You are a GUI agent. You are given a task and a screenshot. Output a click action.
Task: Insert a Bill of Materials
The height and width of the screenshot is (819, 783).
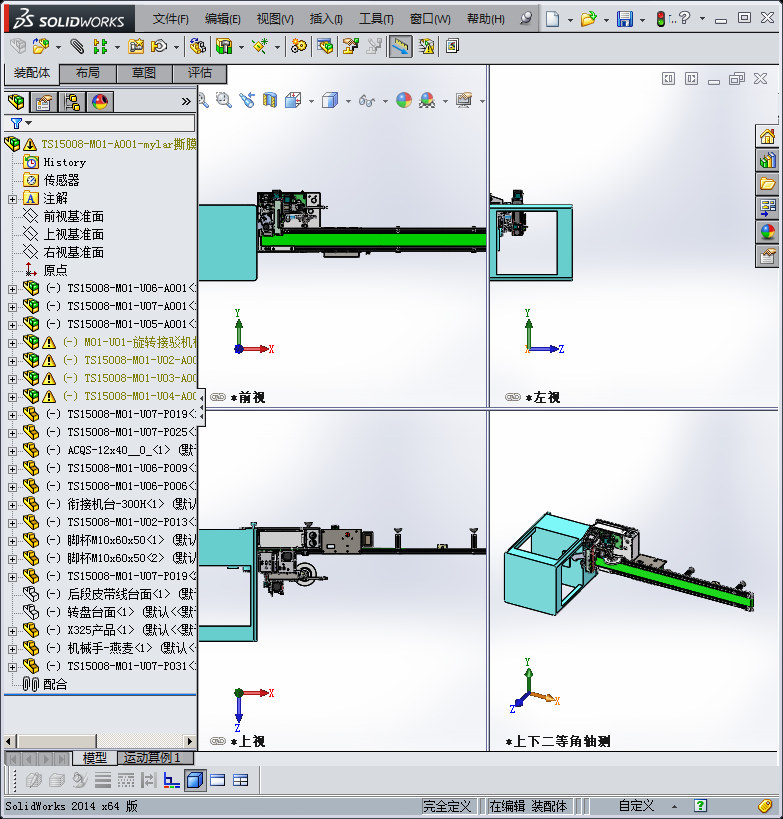[x=325, y=46]
